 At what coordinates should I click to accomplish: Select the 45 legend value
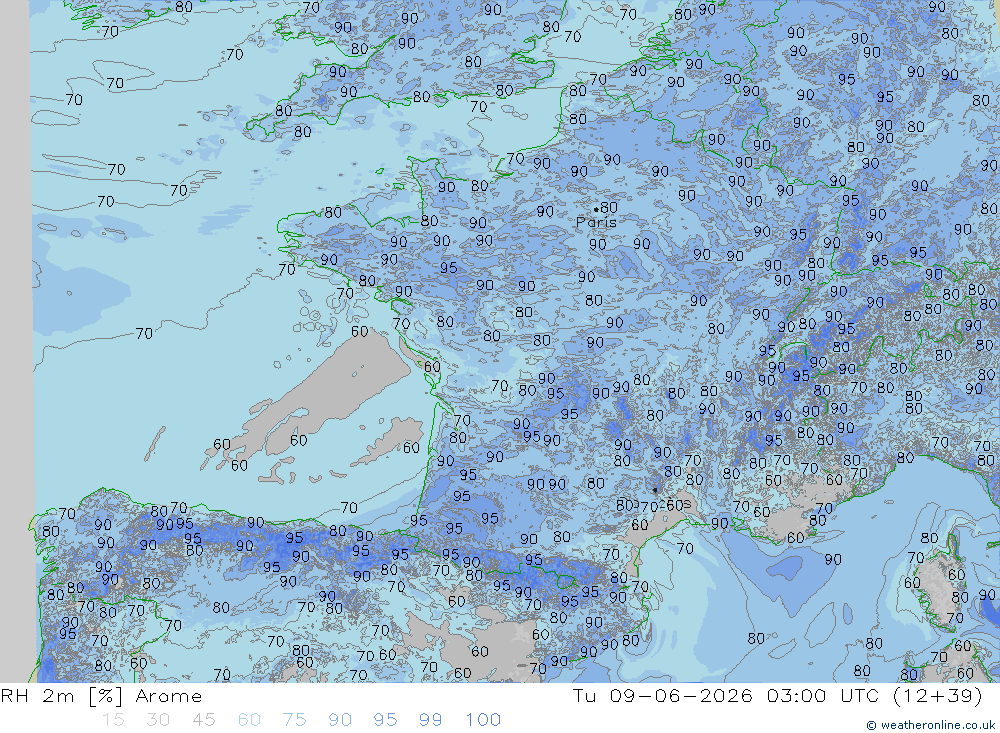click(x=204, y=720)
